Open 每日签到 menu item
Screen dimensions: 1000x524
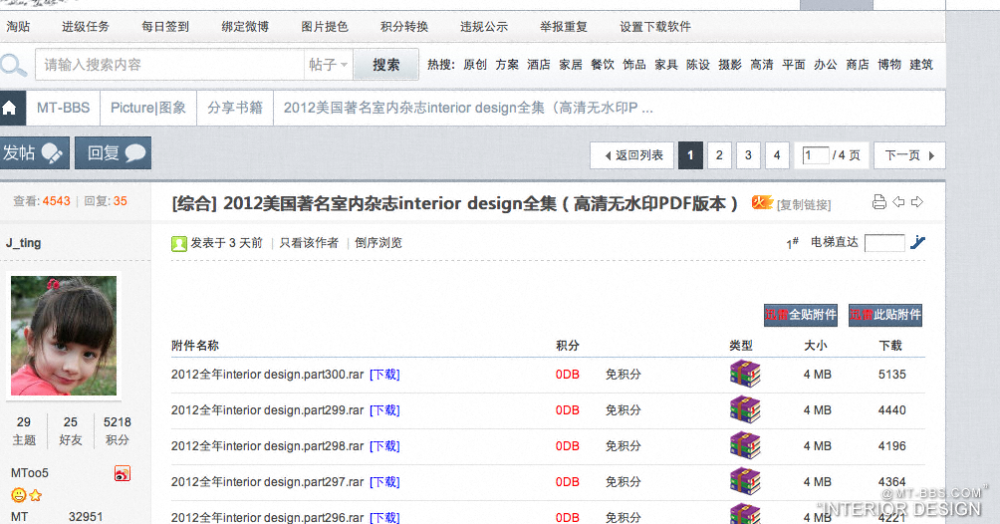[x=165, y=27]
